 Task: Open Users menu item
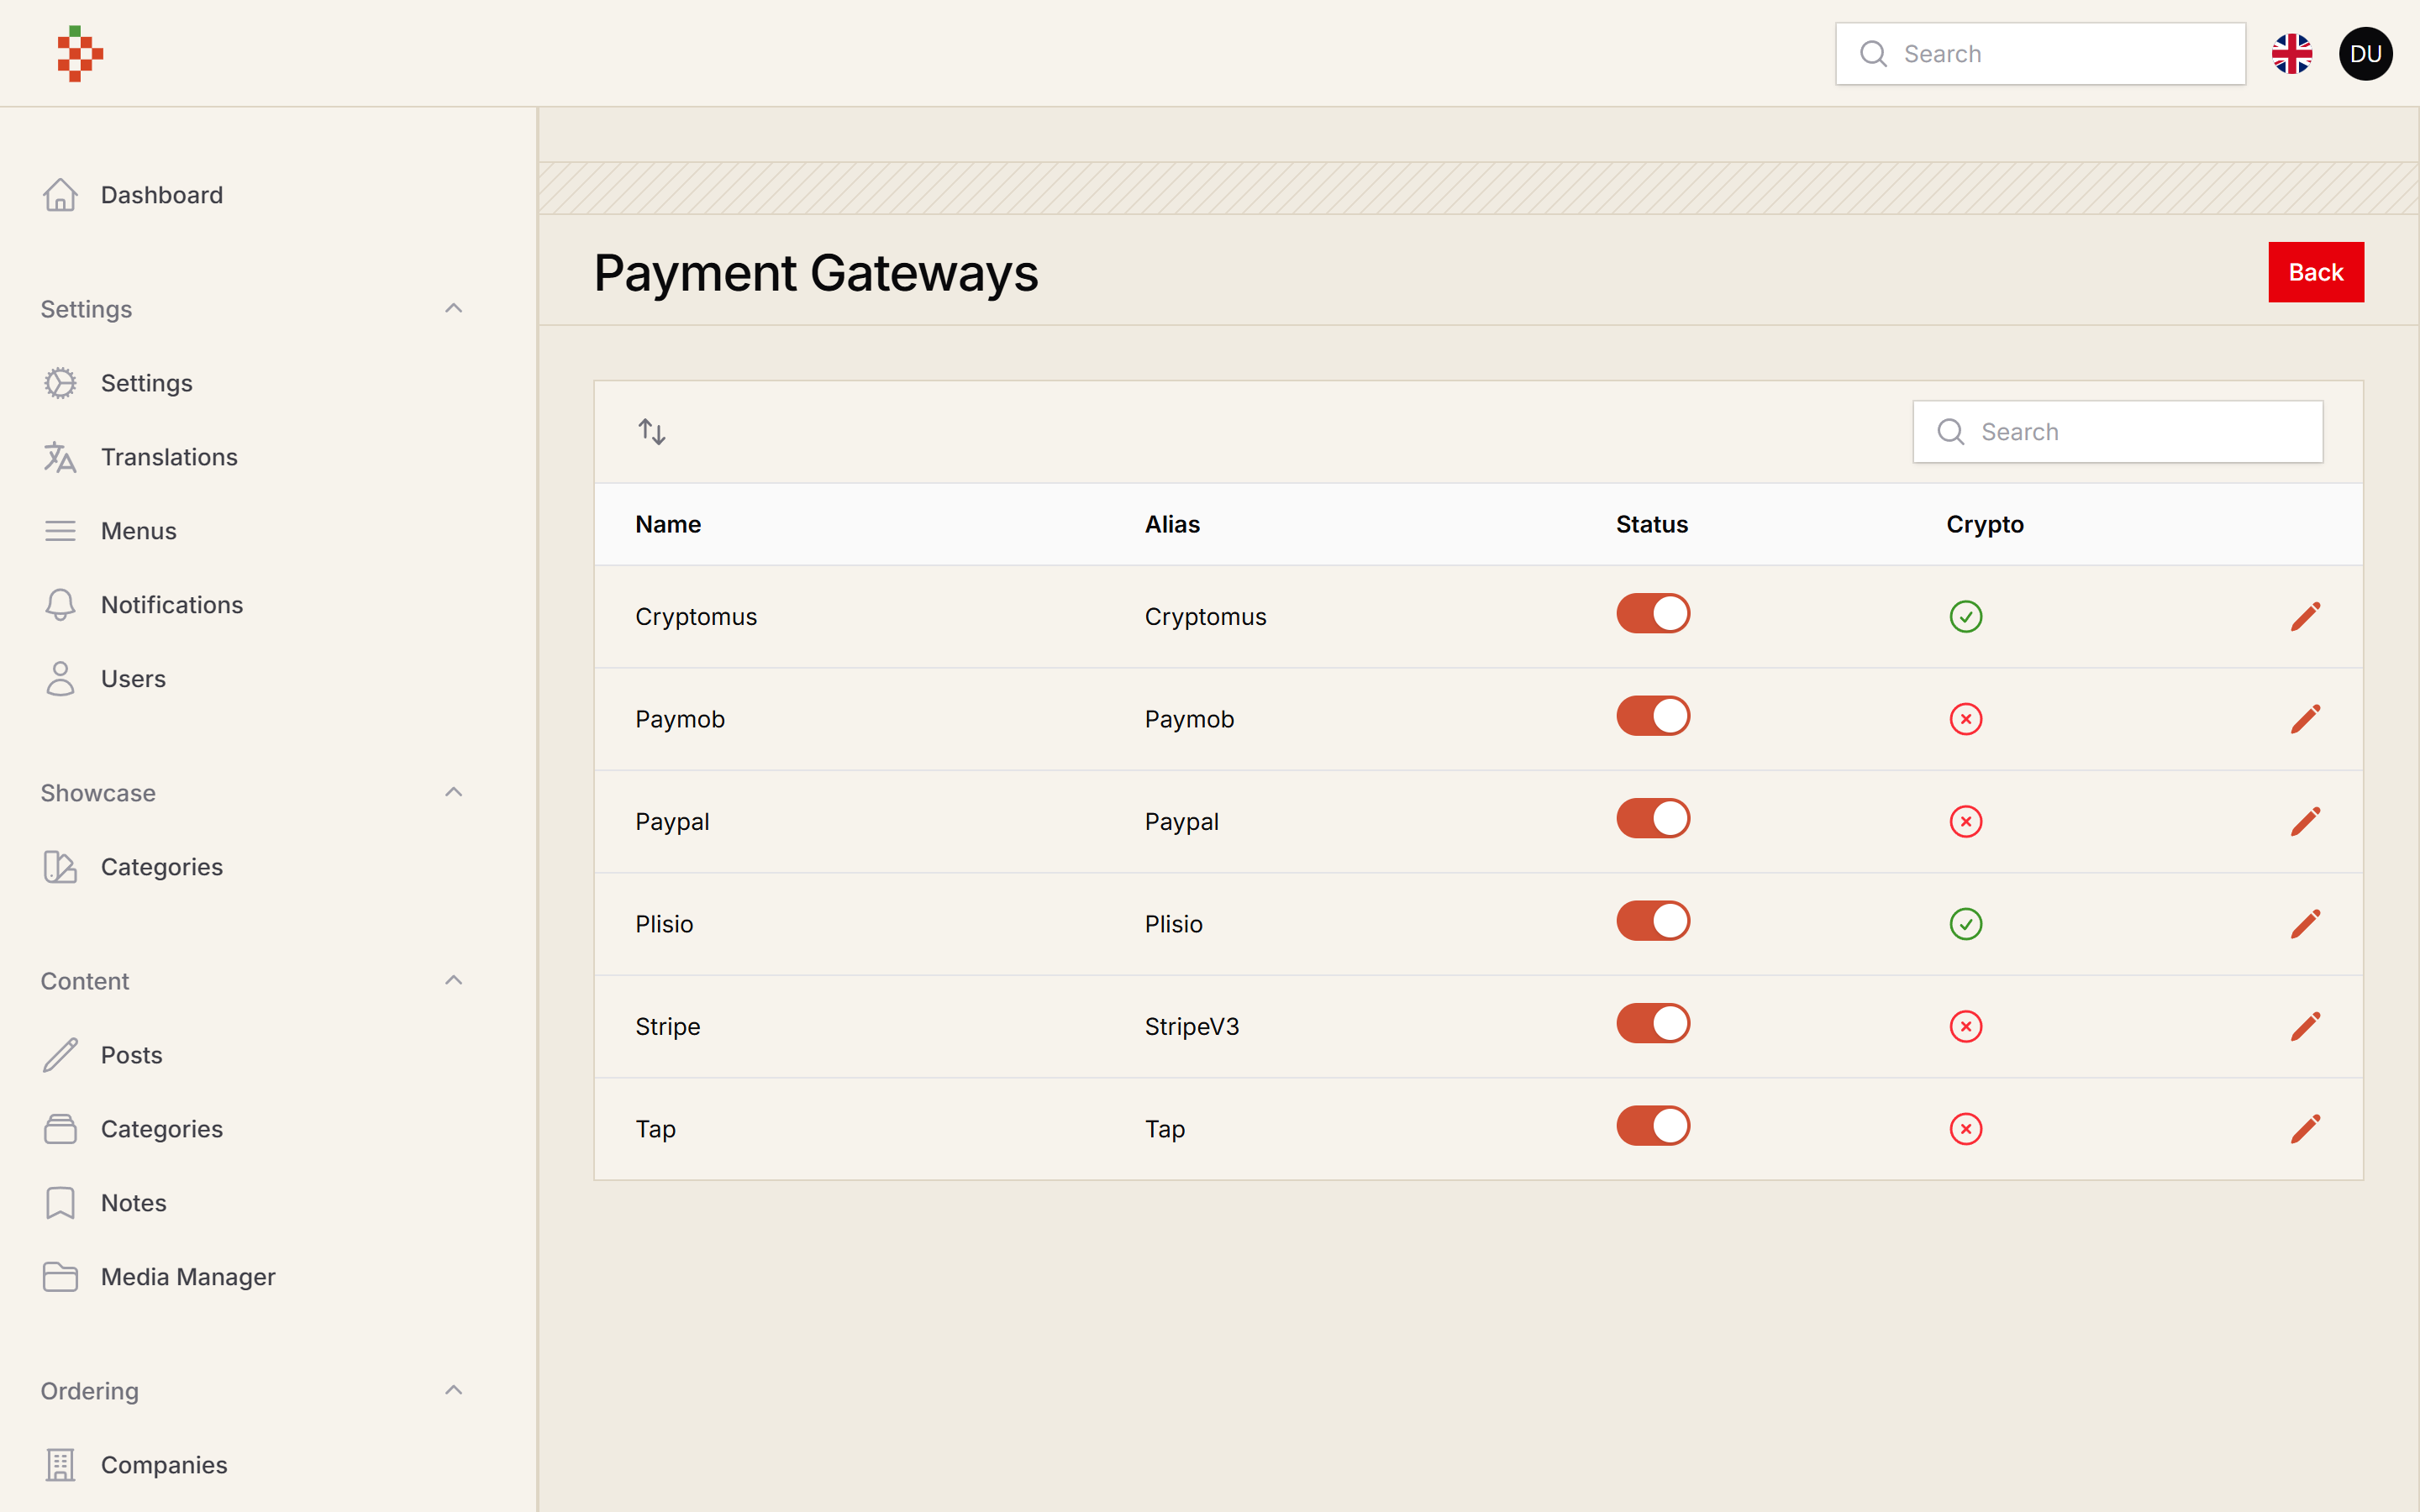pyautogui.click(x=133, y=679)
